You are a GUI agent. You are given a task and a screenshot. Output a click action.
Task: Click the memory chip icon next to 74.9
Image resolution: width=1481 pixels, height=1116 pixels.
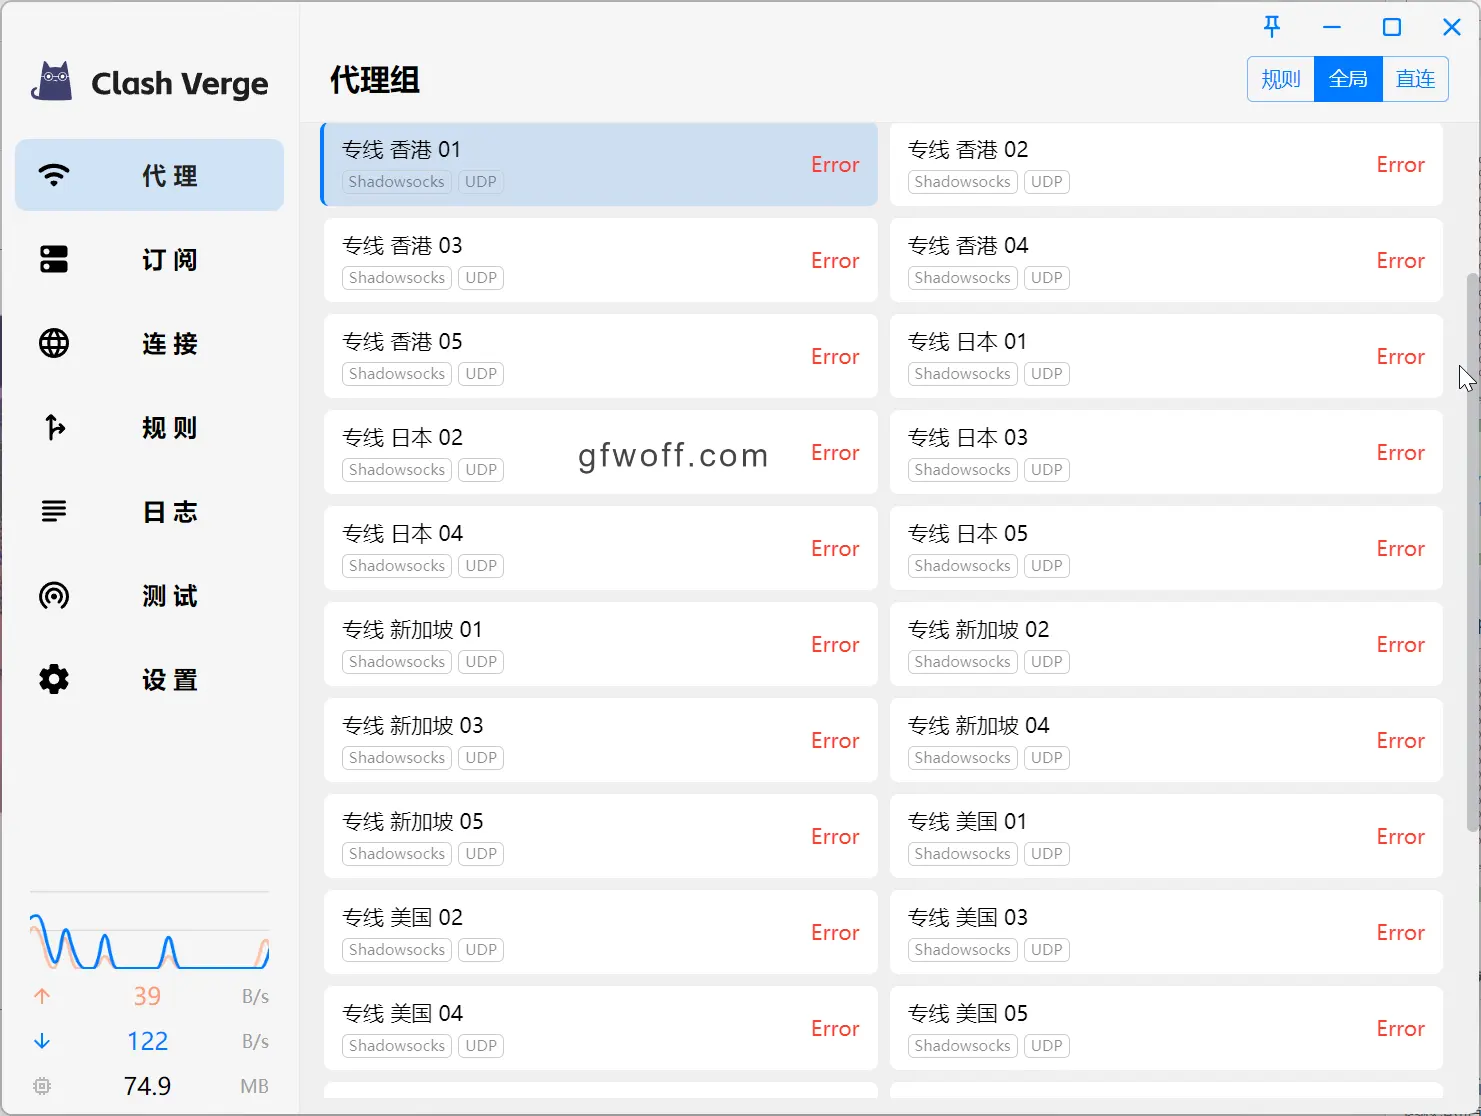(x=42, y=1086)
